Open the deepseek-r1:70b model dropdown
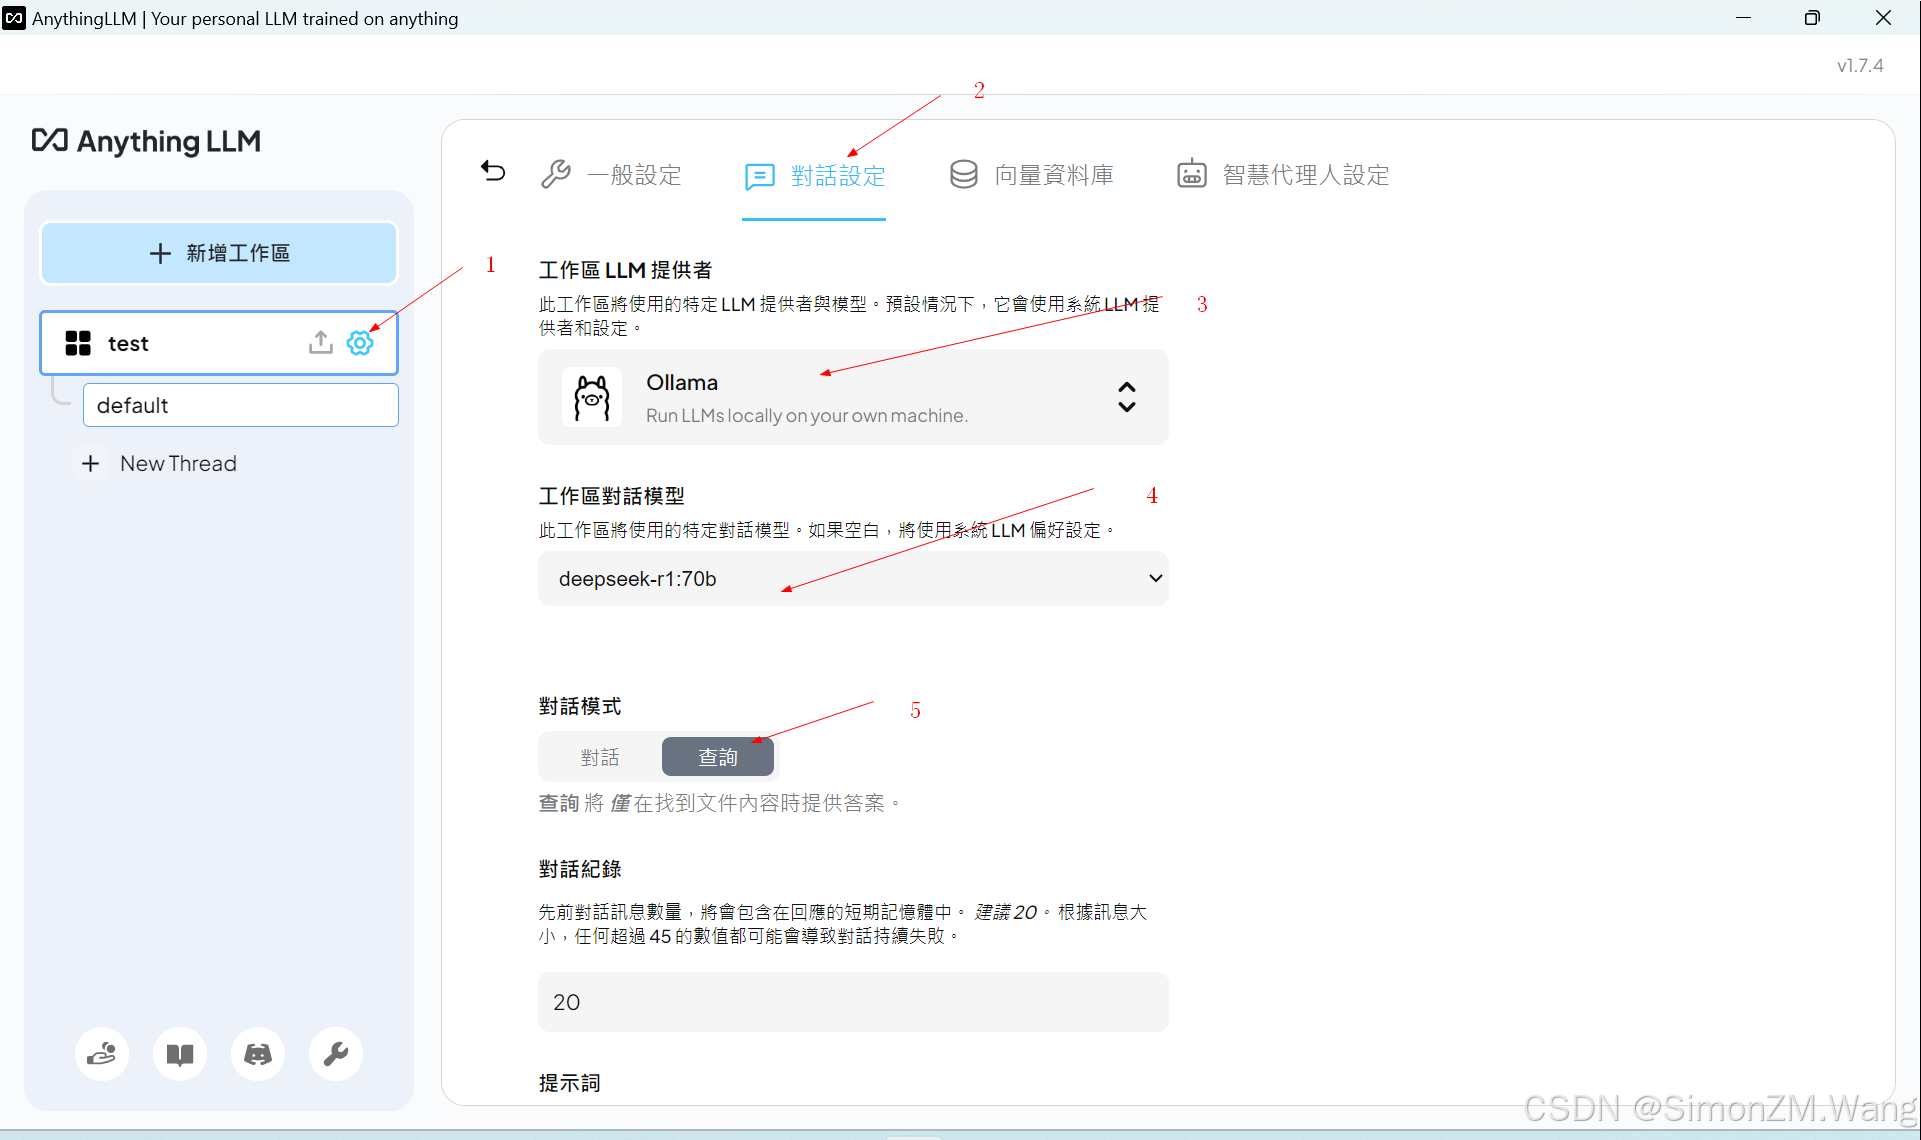The width and height of the screenshot is (1921, 1140). 852,579
